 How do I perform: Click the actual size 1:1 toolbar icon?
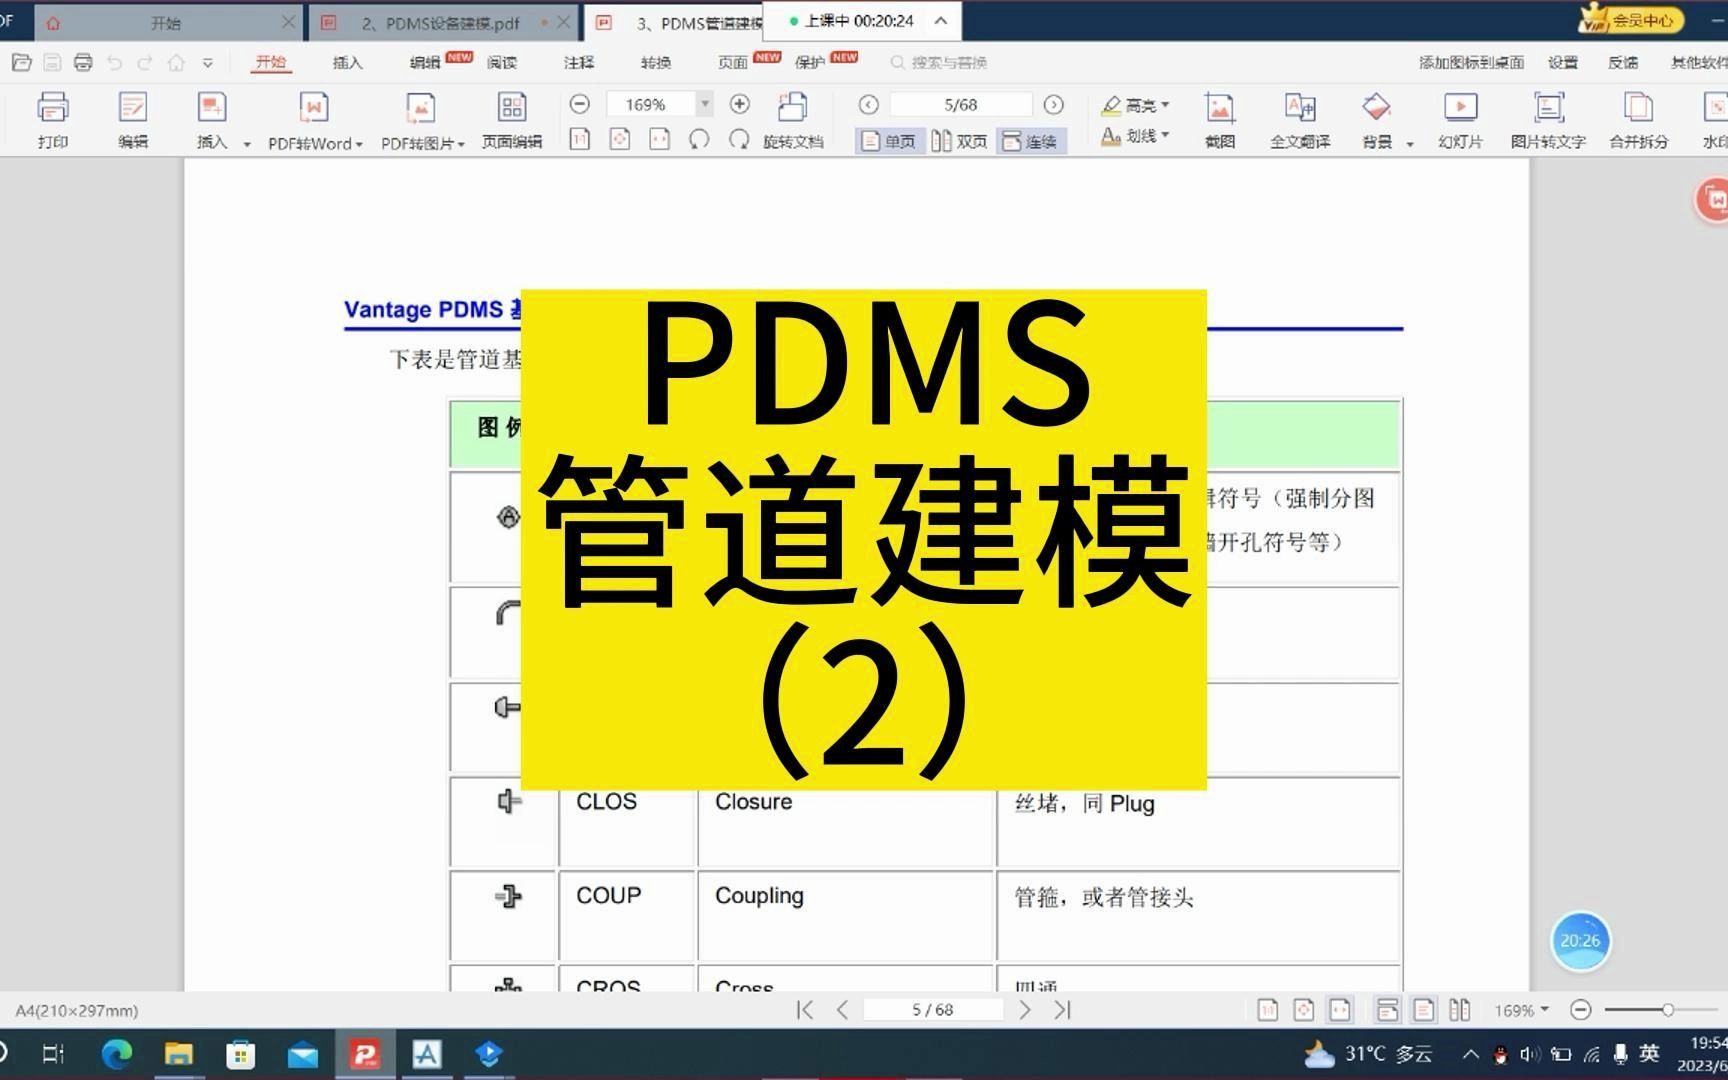tap(579, 139)
